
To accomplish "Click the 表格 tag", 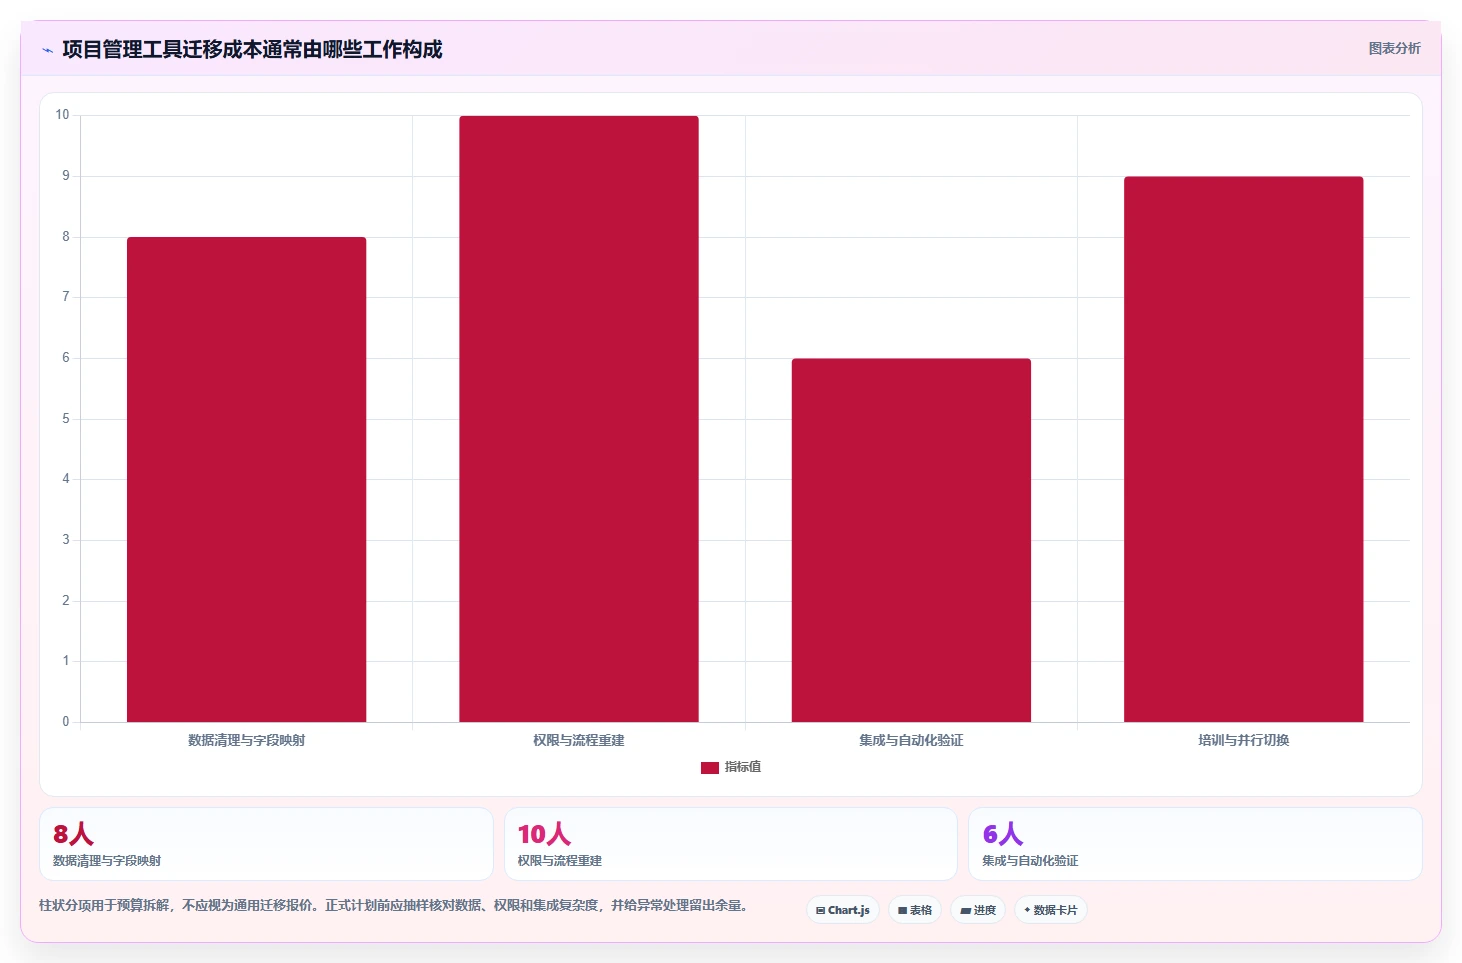I will click(915, 910).
